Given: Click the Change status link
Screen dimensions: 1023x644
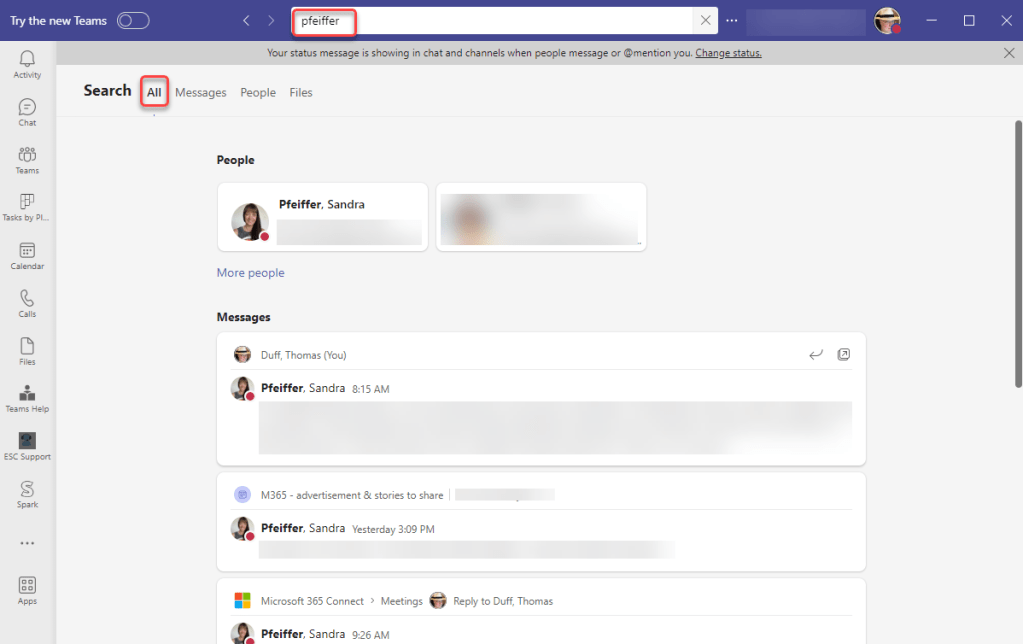Looking at the screenshot, I should coord(728,53).
